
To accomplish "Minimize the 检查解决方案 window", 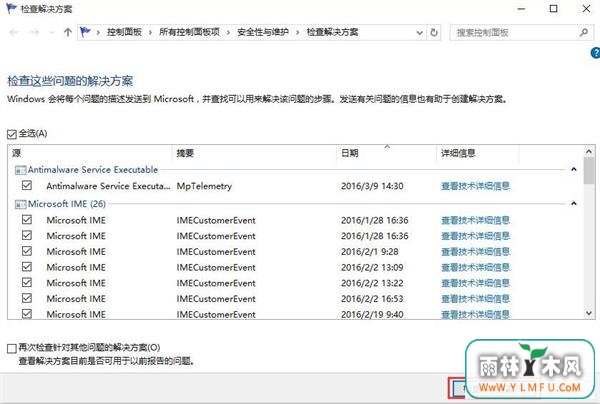I will coord(521,8).
